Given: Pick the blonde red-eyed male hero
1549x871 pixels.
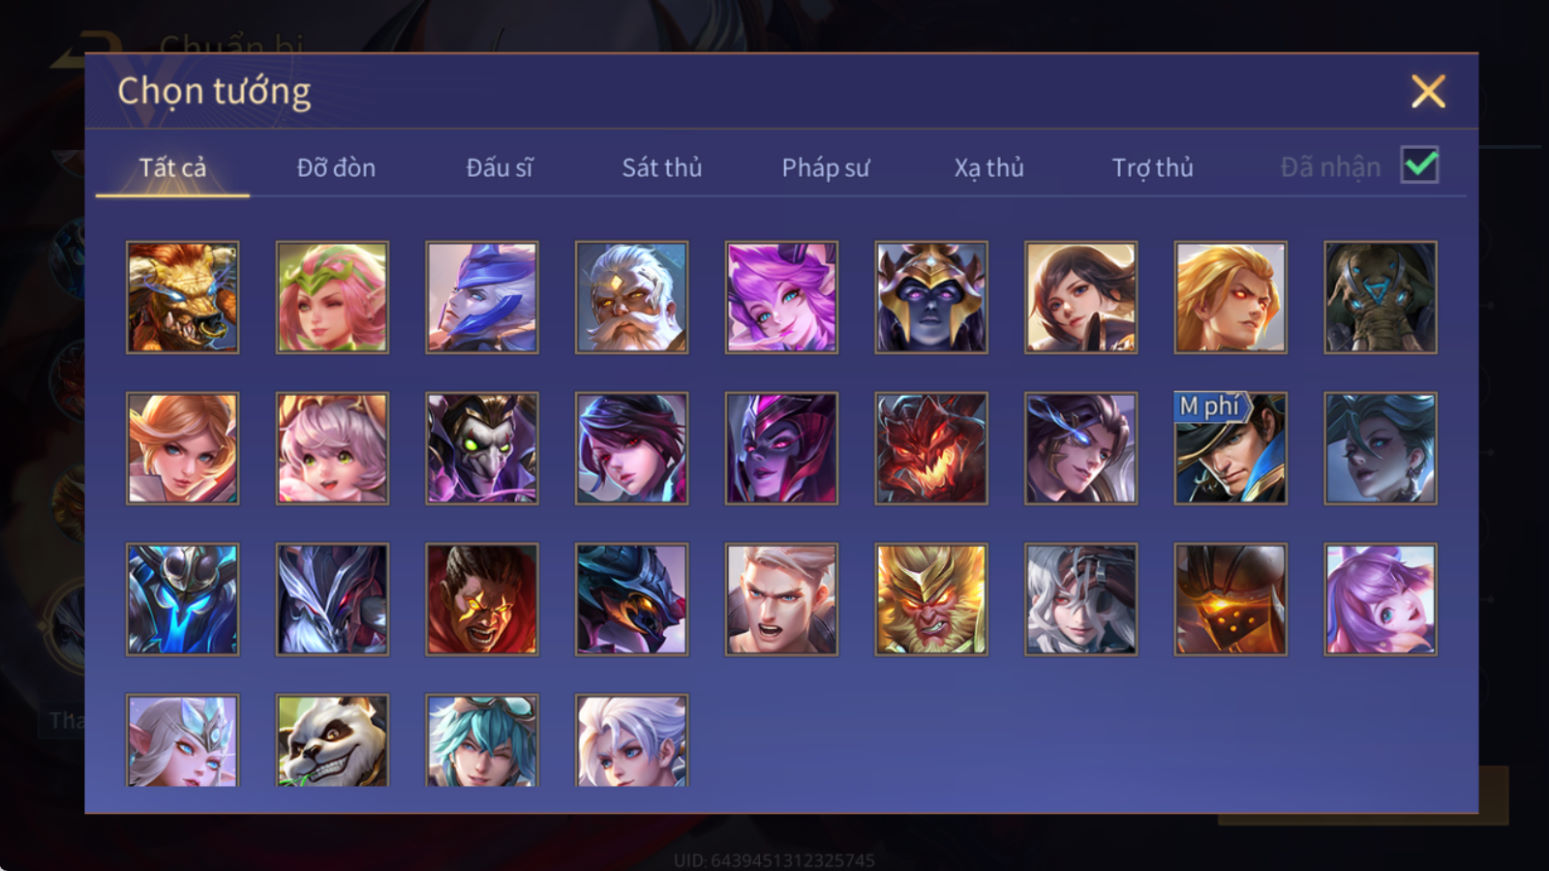Looking at the screenshot, I should tap(1230, 297).
